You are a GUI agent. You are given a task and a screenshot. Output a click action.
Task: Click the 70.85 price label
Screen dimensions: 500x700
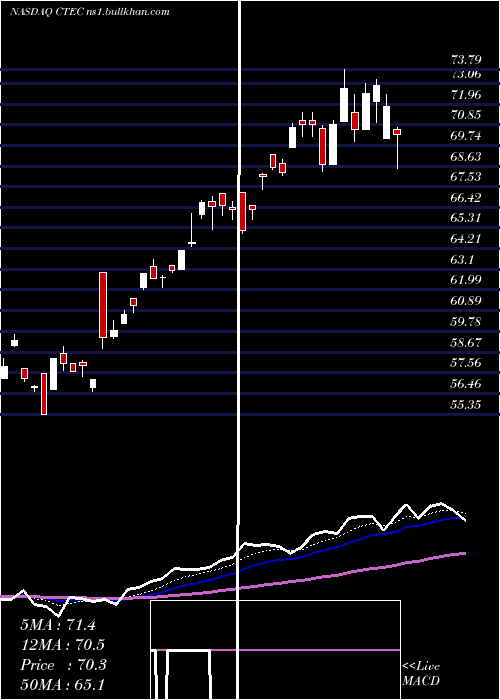point(467,115)
